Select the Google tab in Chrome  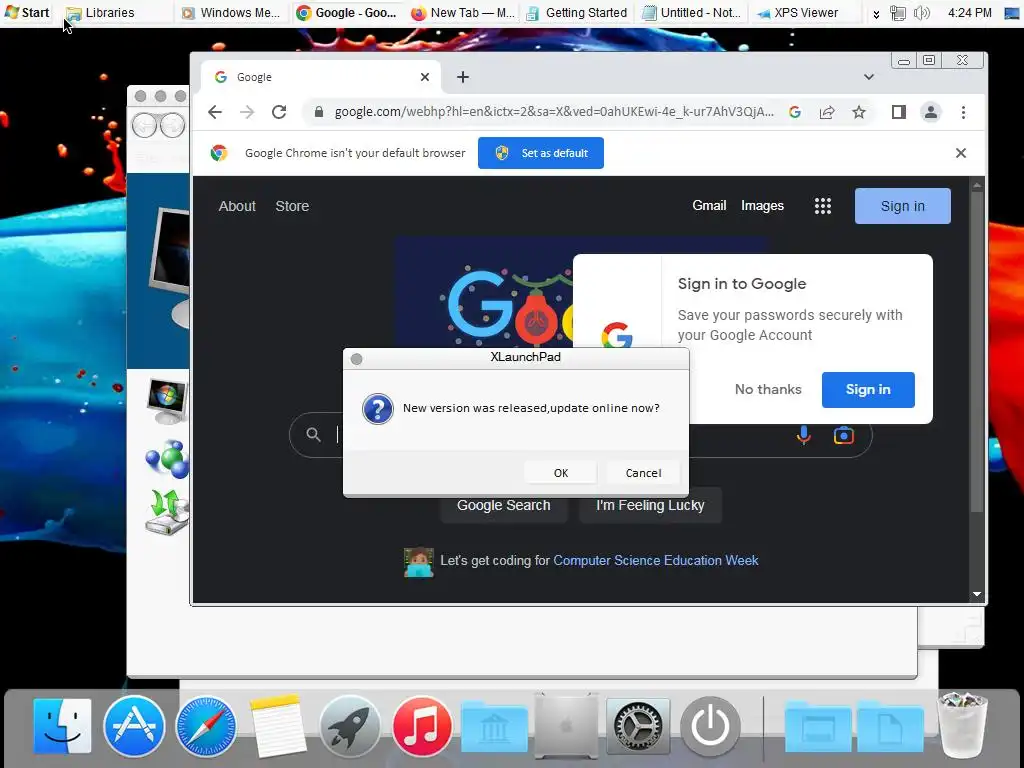point(320,77)
